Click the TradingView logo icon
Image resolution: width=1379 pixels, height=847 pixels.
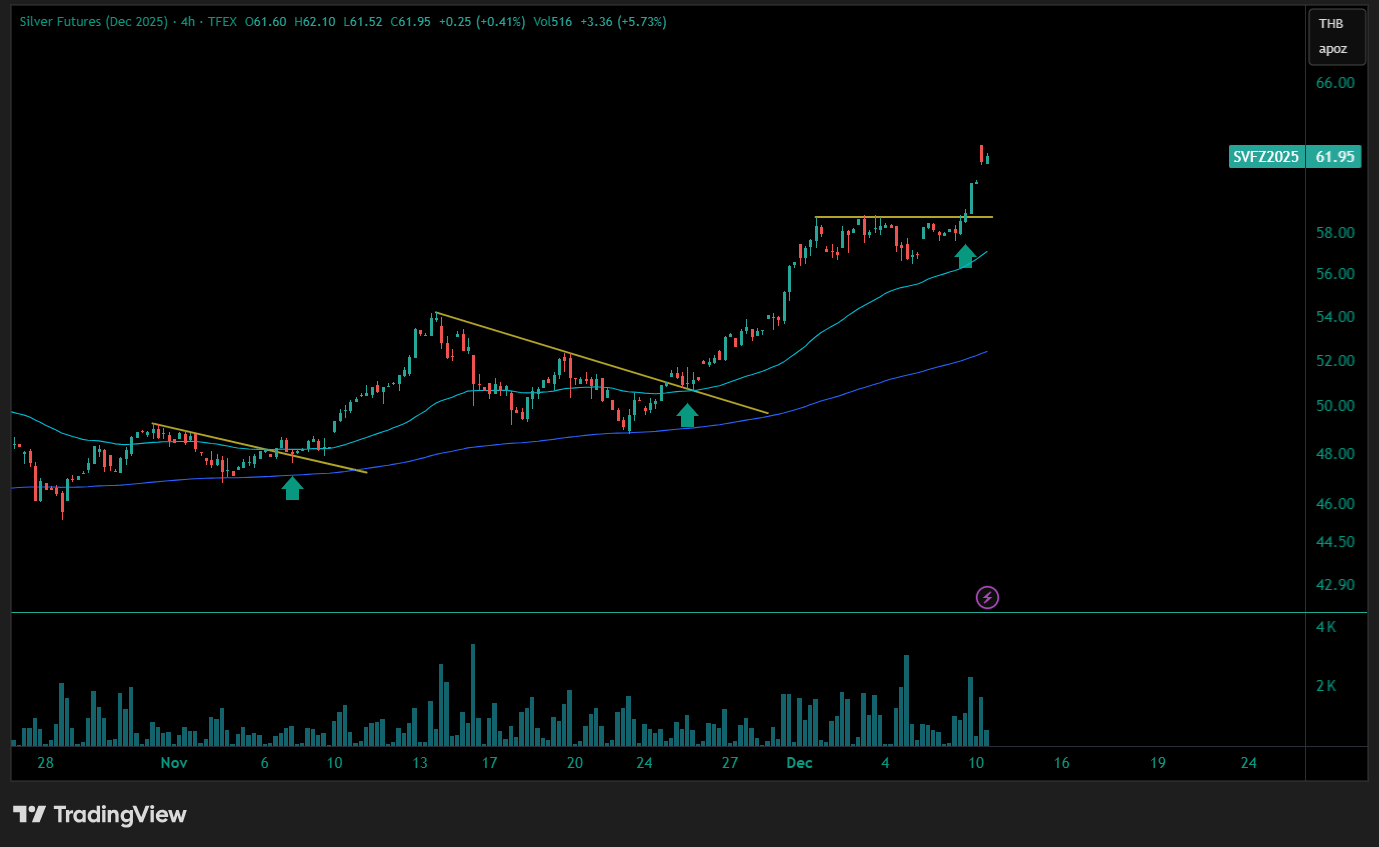pos(29,814)
